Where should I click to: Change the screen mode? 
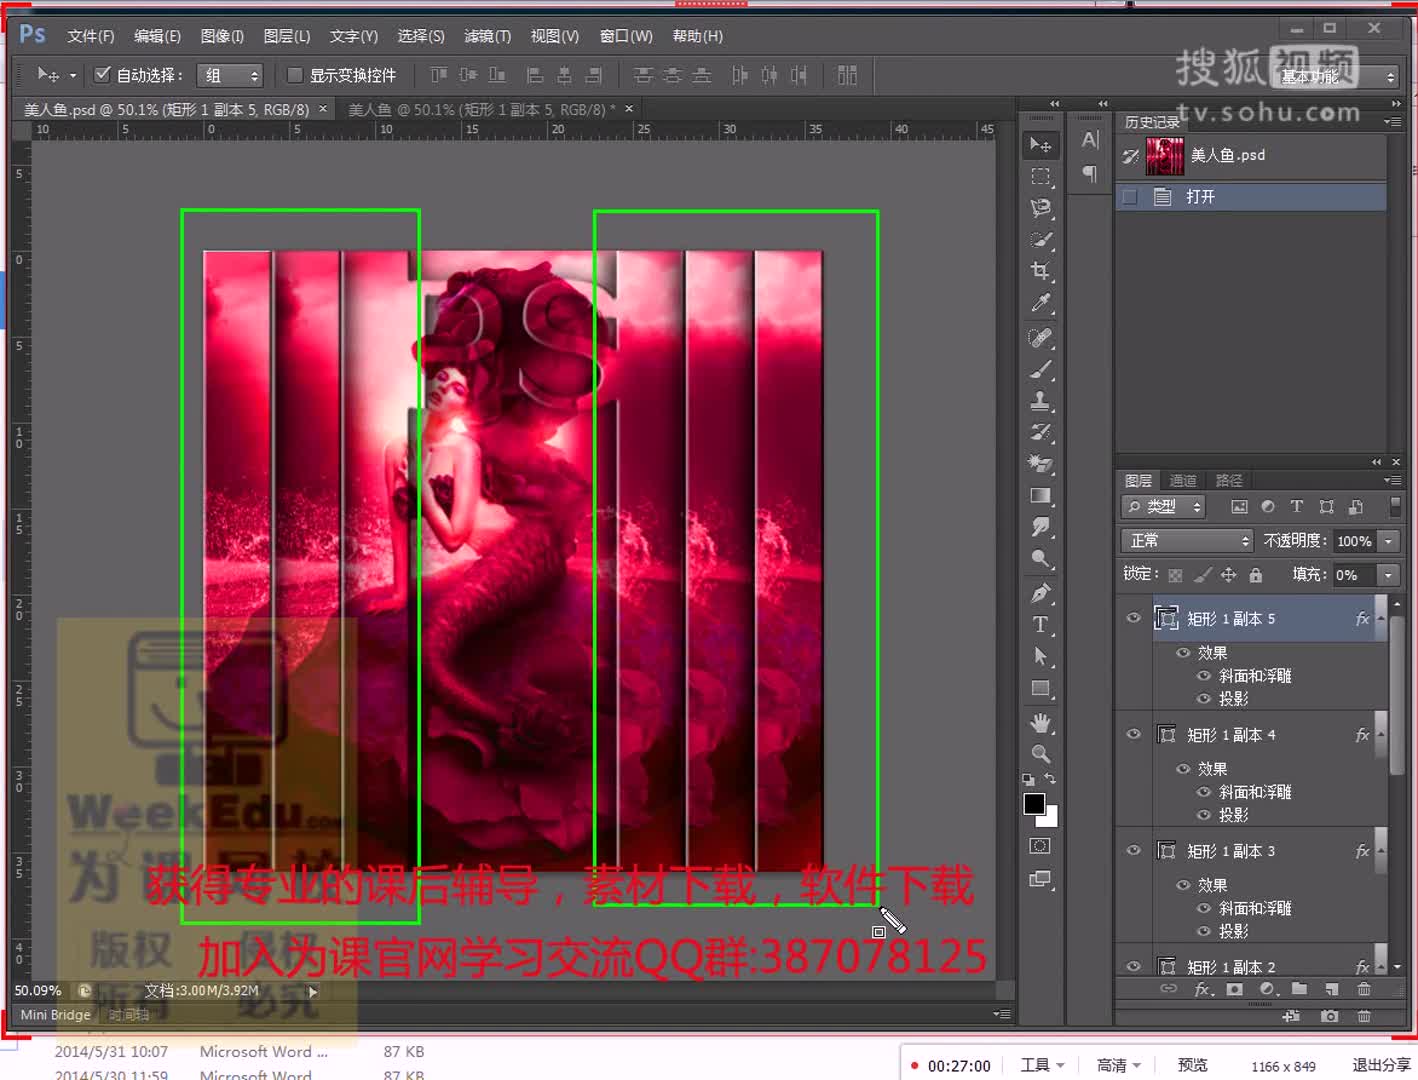pos(1041,879)
